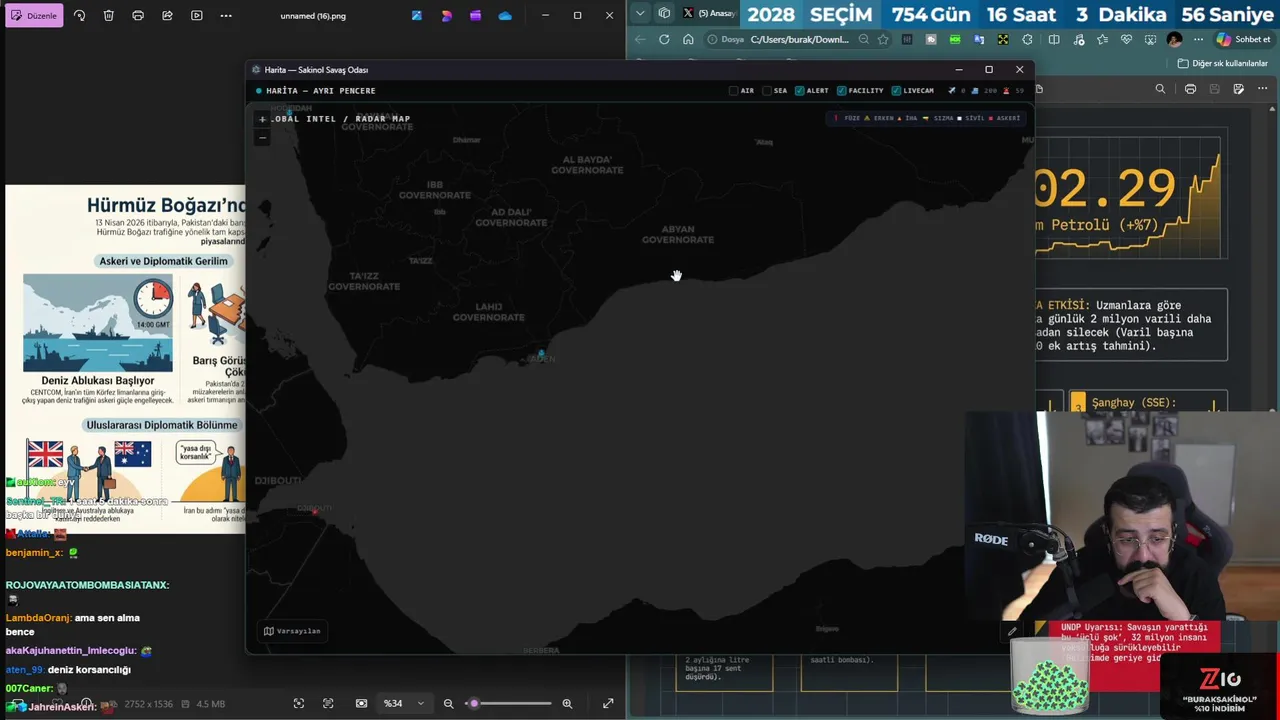
Task: Enter fullscreen in Photos viewer
Action: click(x=607, y=704)
